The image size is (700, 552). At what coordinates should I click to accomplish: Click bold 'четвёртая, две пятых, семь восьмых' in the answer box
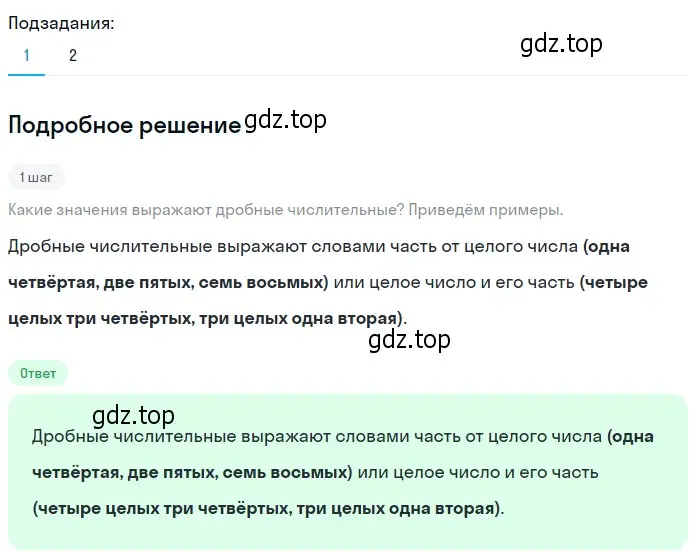190,473
